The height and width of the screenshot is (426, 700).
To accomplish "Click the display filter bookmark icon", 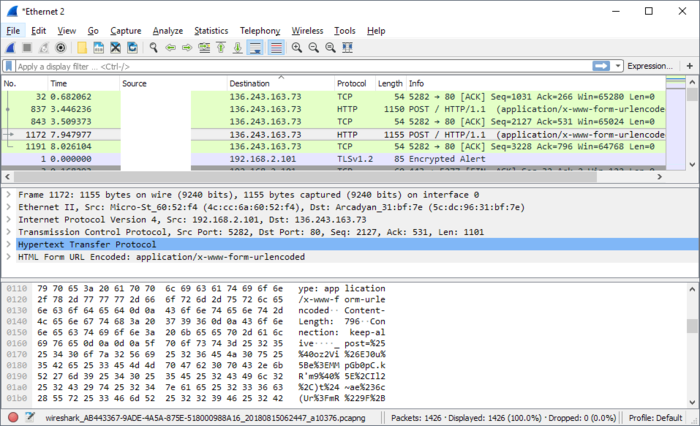I will tap(9, 66).
